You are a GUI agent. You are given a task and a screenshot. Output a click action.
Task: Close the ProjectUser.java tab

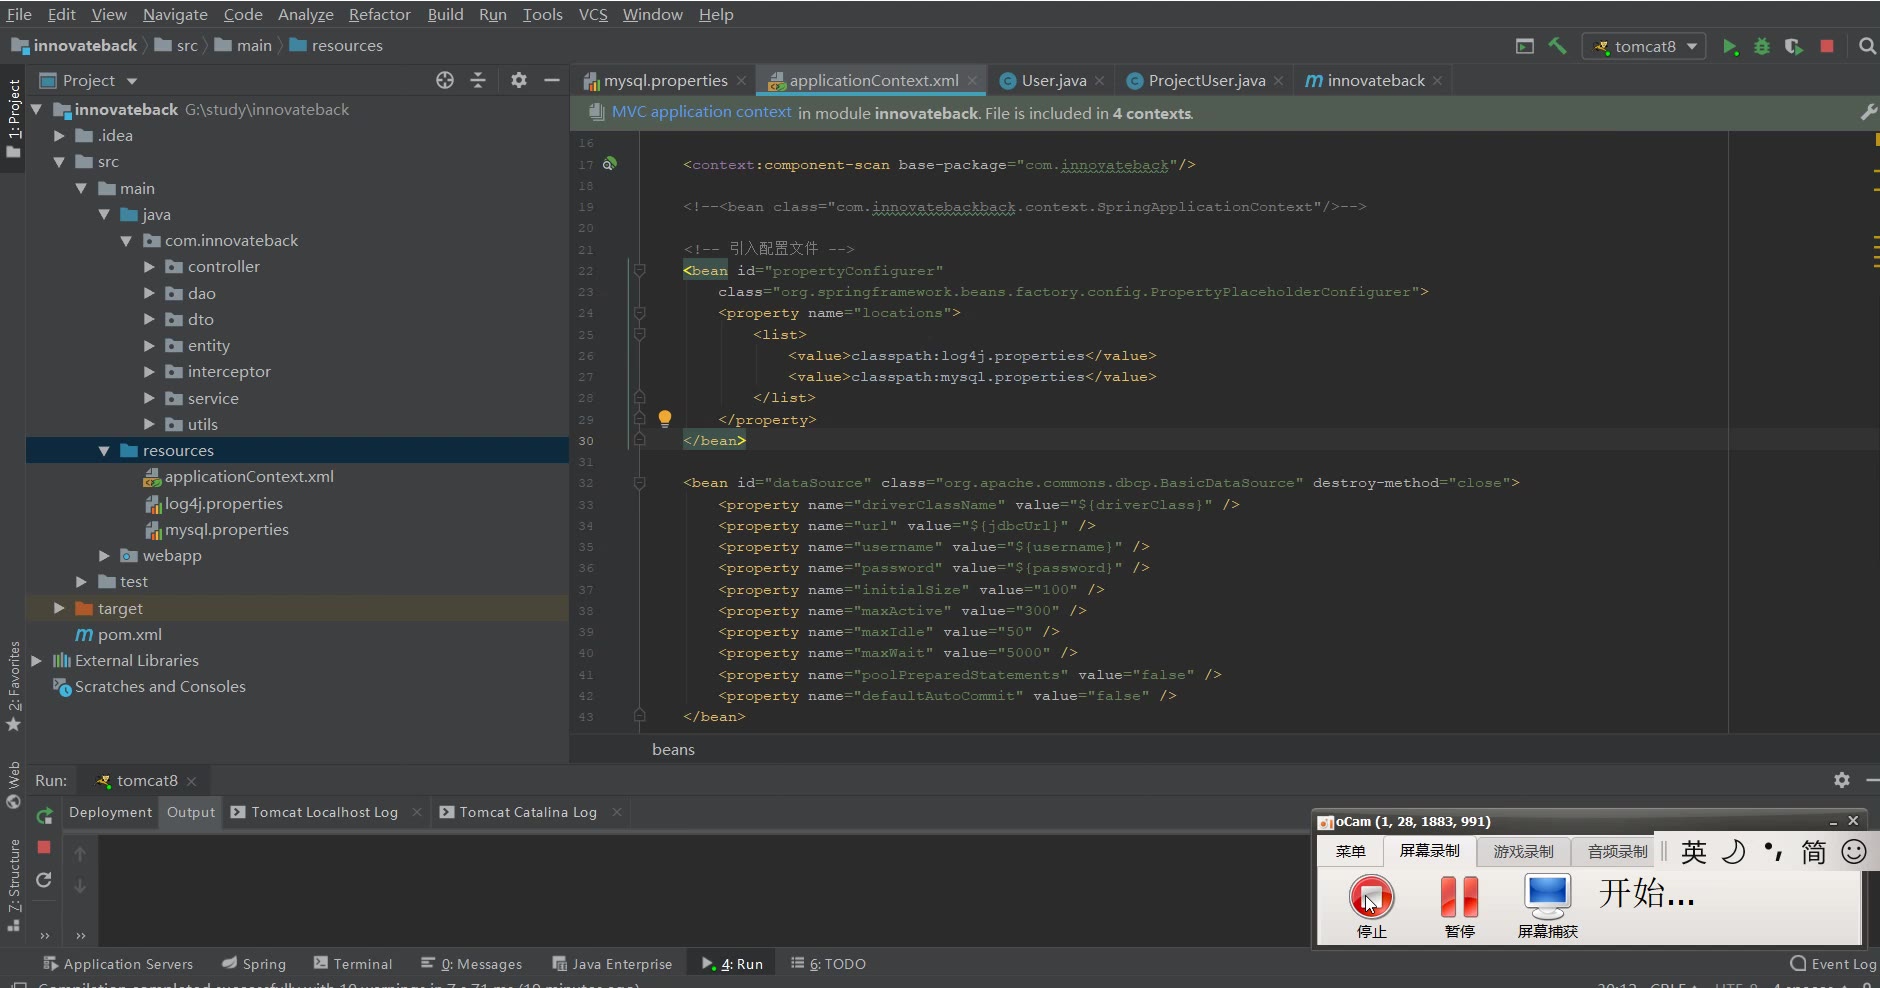pyautogui.click(x=1278, y=81)
